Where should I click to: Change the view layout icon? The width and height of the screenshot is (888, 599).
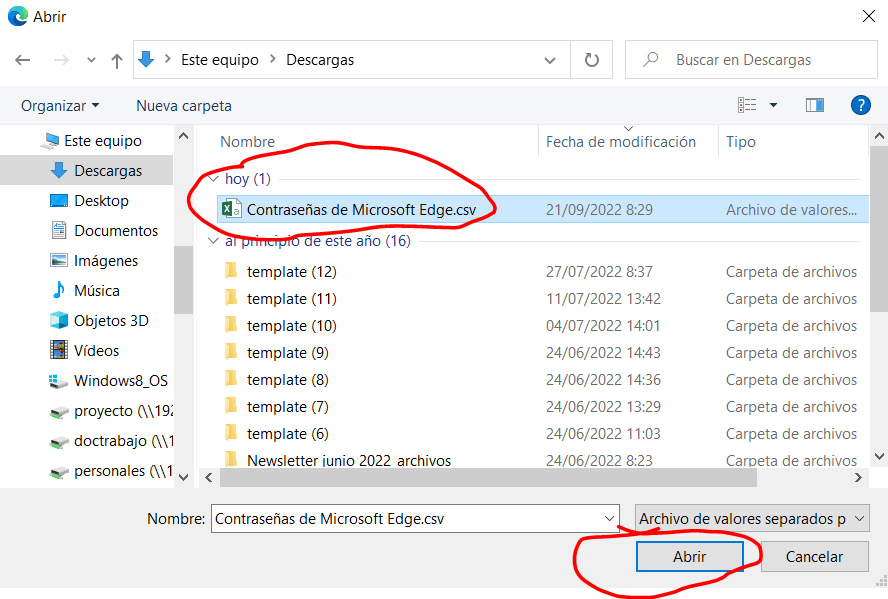[747, 105]
